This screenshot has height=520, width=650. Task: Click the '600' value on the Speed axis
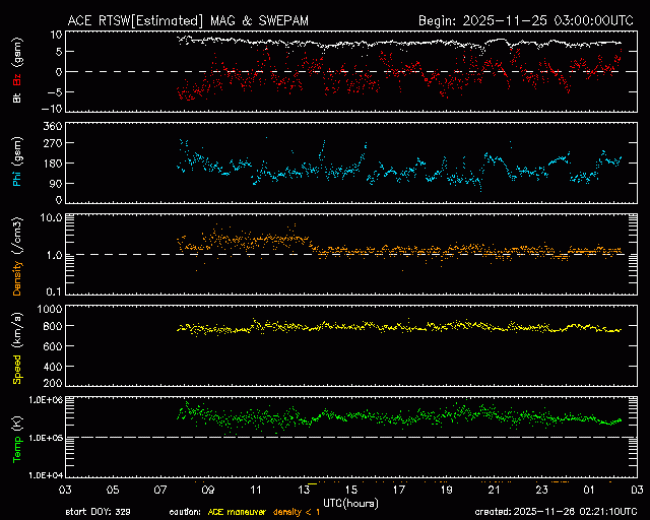[52, 346]
